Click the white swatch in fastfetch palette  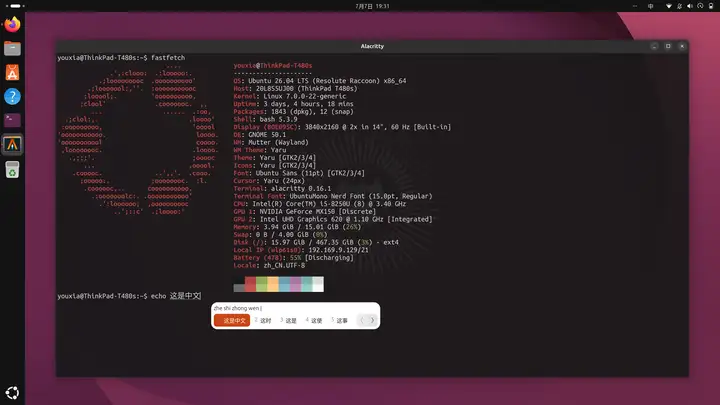318,284
